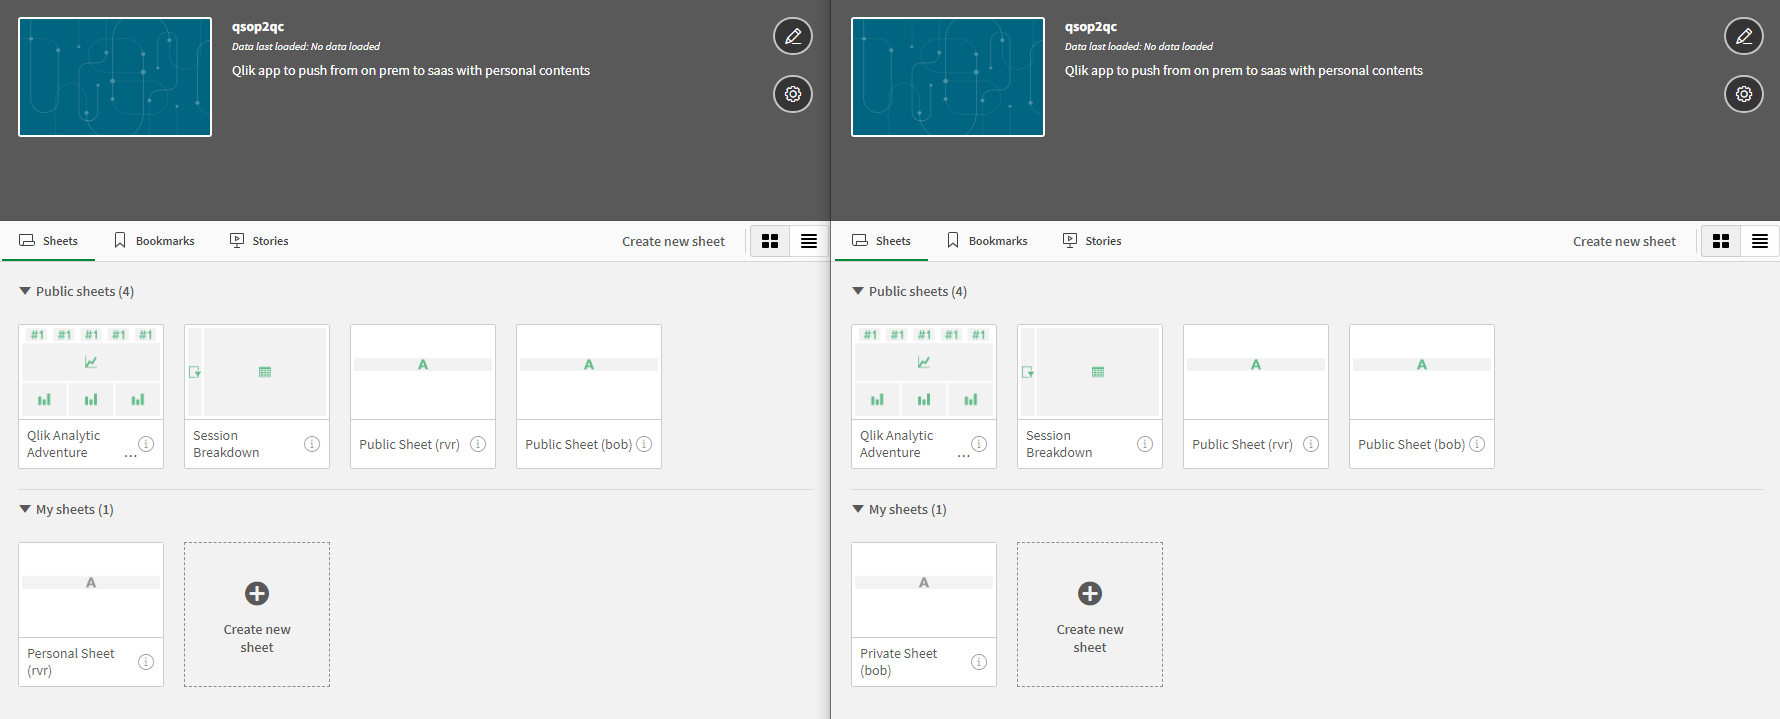The width and height of the screenshot is (1780, 719).
Task: Collapse My sheets section in left panel
Action: point(67,509)
